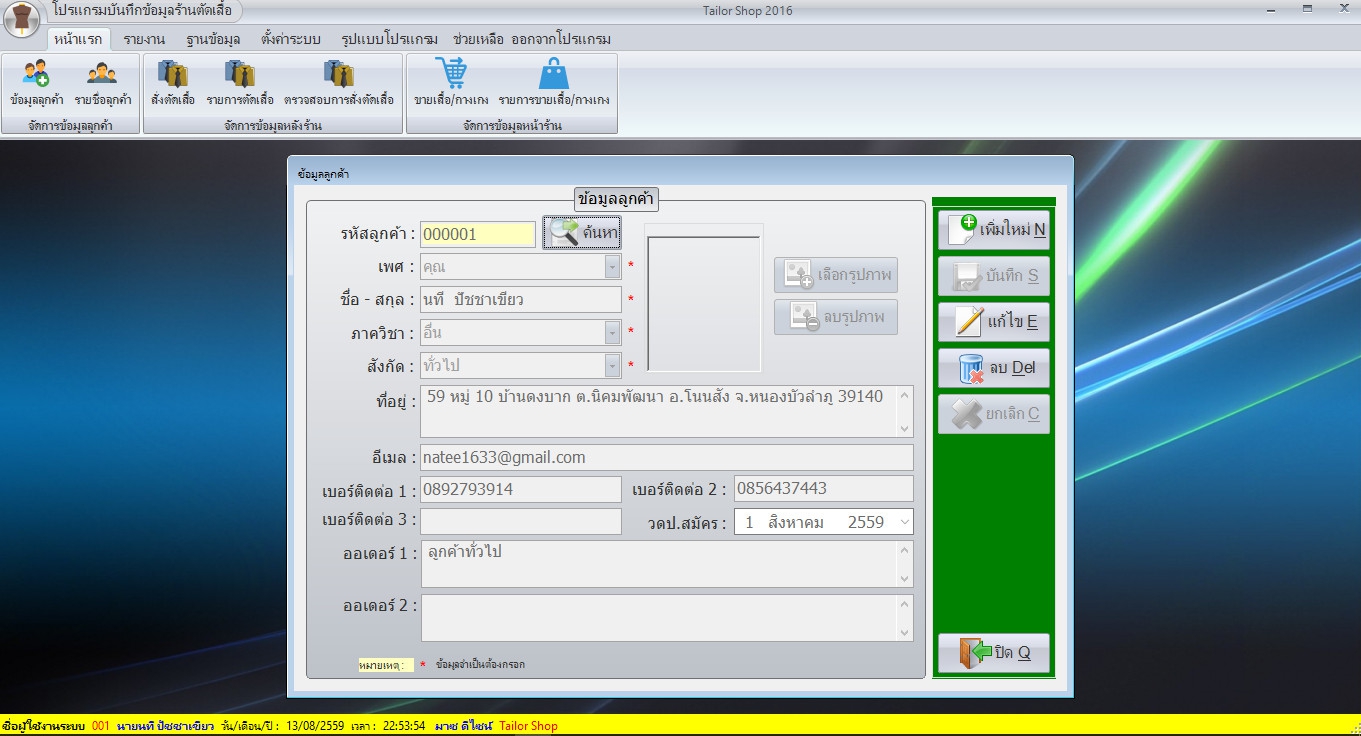Click the Tailor Shop status bar text
The width and height of the screenshot is (1361, 736).
(x=528, y=726)
